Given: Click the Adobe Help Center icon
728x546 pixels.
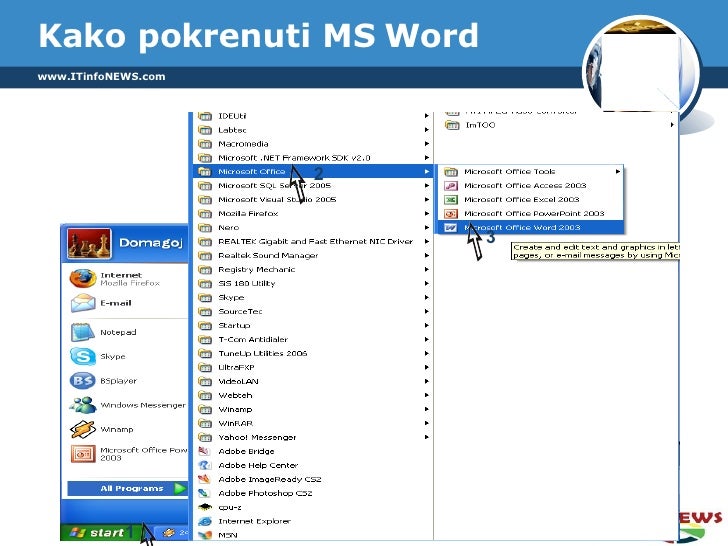Looking at the screenshot, I should (x=204, y=465).
